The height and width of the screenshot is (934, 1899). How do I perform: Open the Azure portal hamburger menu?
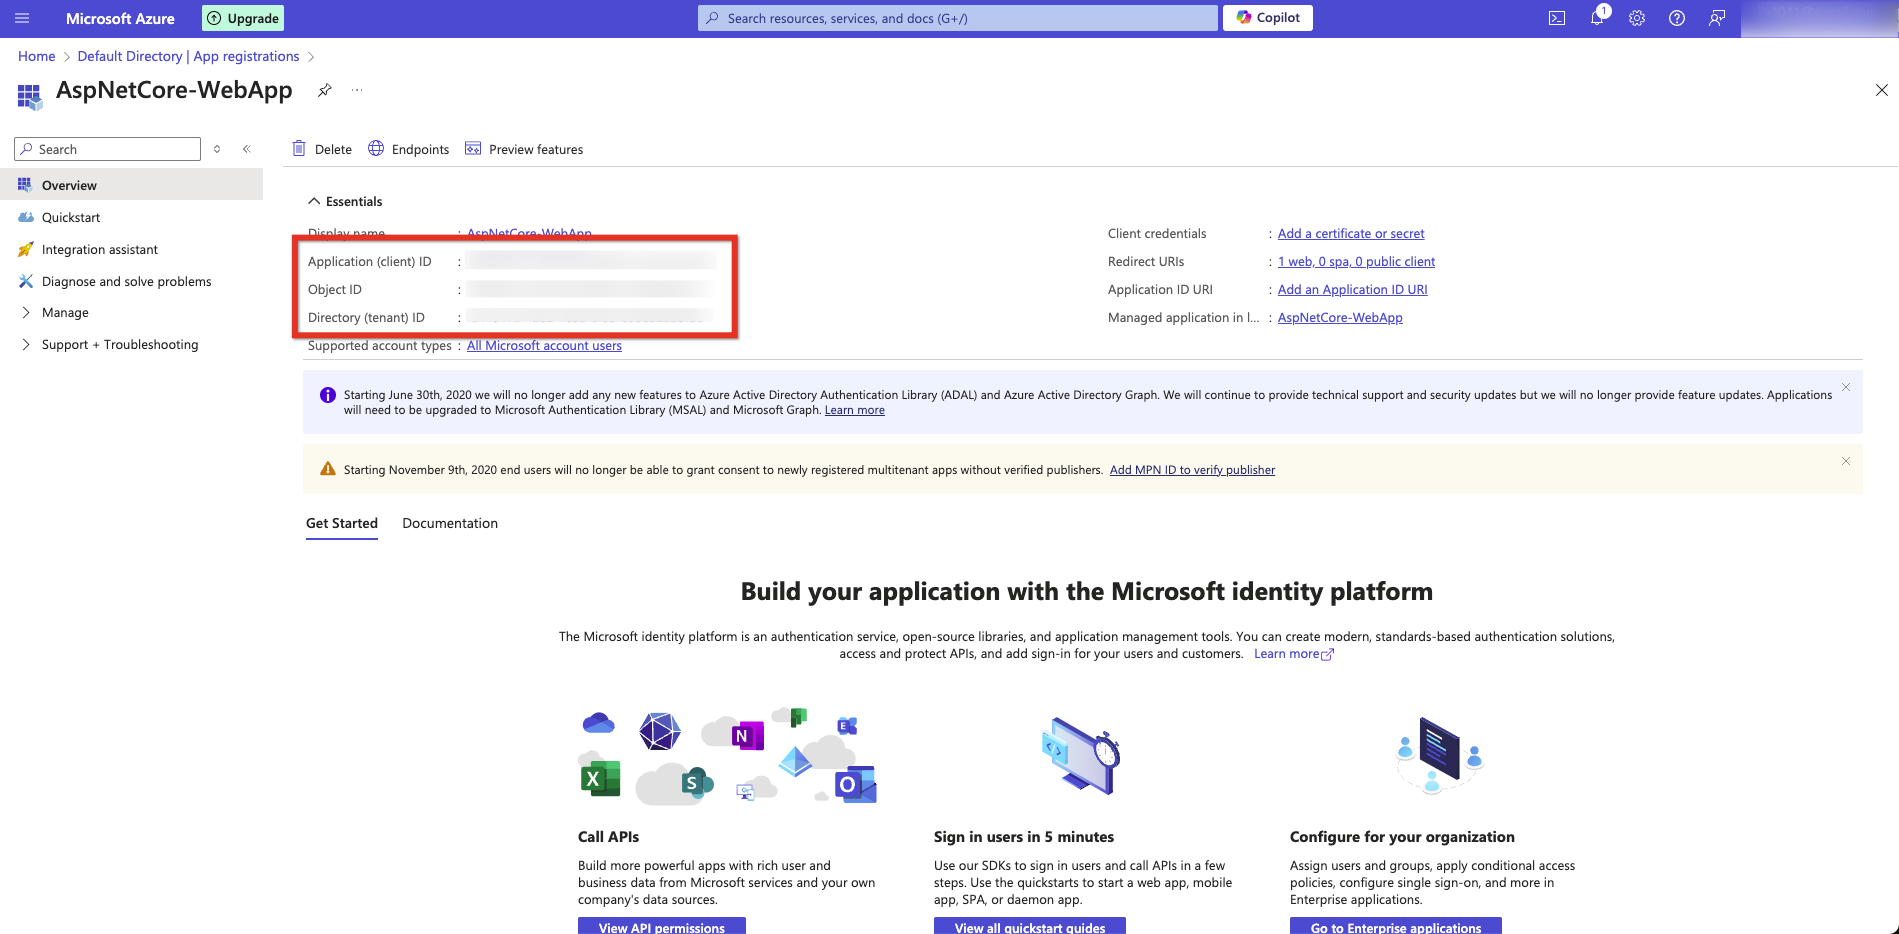click(x=22, y=18)
